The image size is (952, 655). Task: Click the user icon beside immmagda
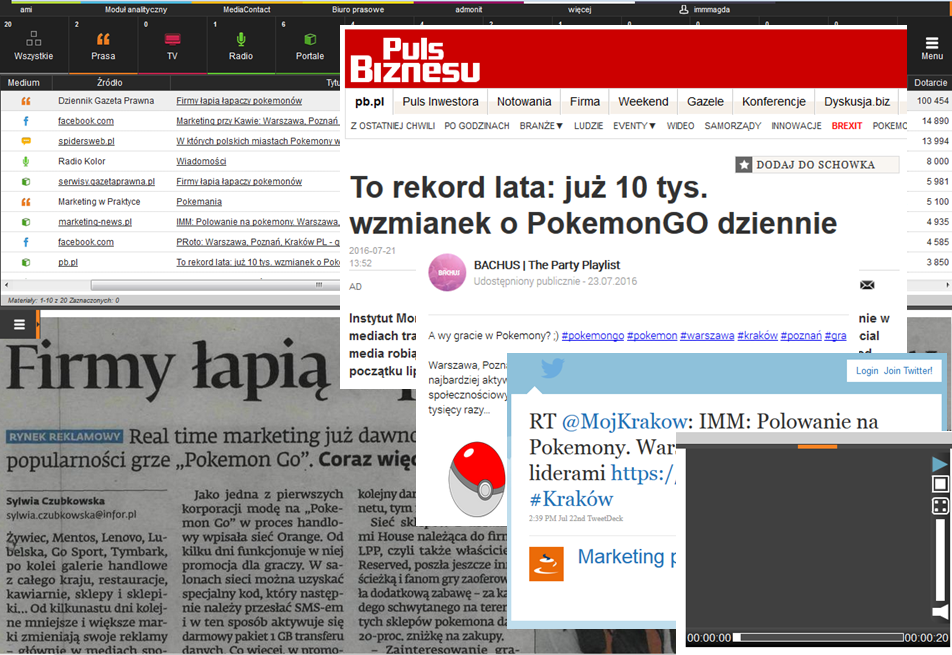coord(684,9)
